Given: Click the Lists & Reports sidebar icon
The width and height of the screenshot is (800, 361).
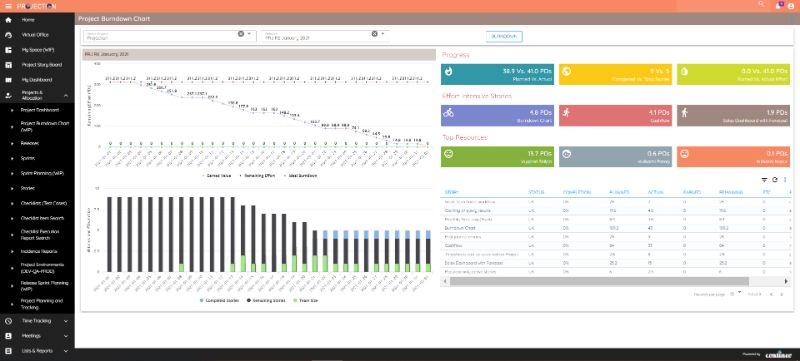Looking at the screenshot, I should 8,351.
